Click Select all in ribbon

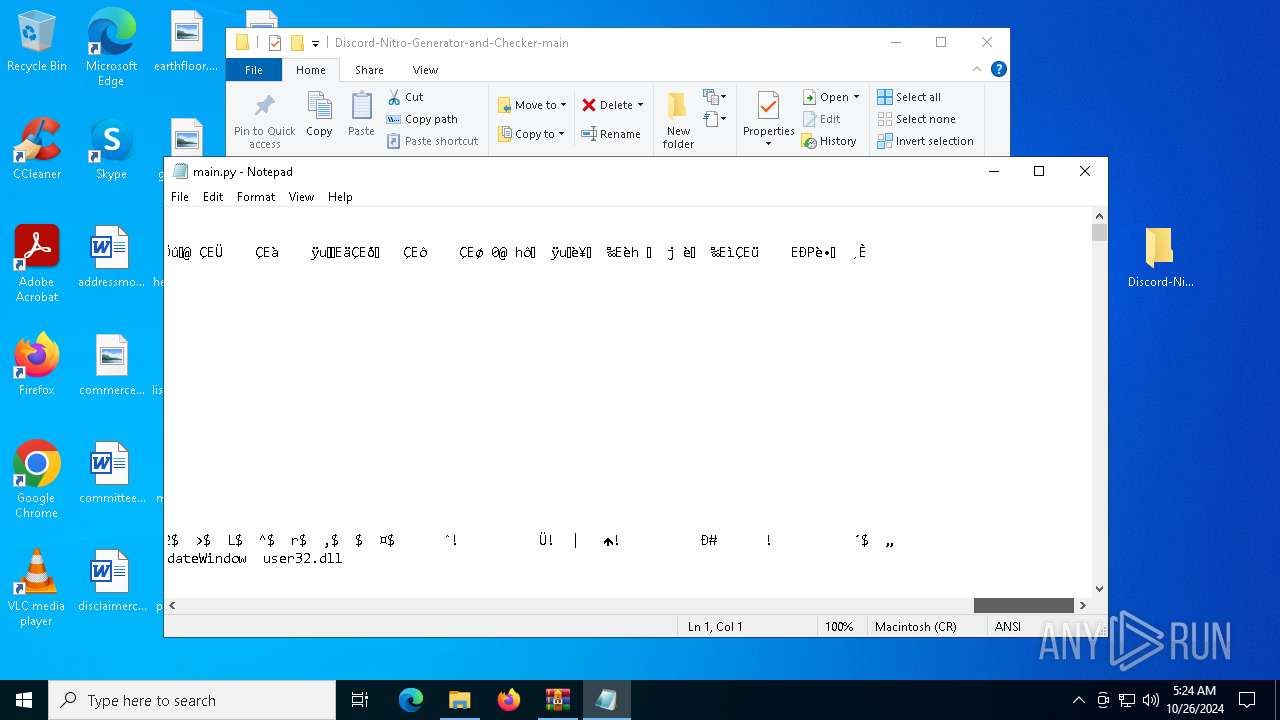(909, 97)
